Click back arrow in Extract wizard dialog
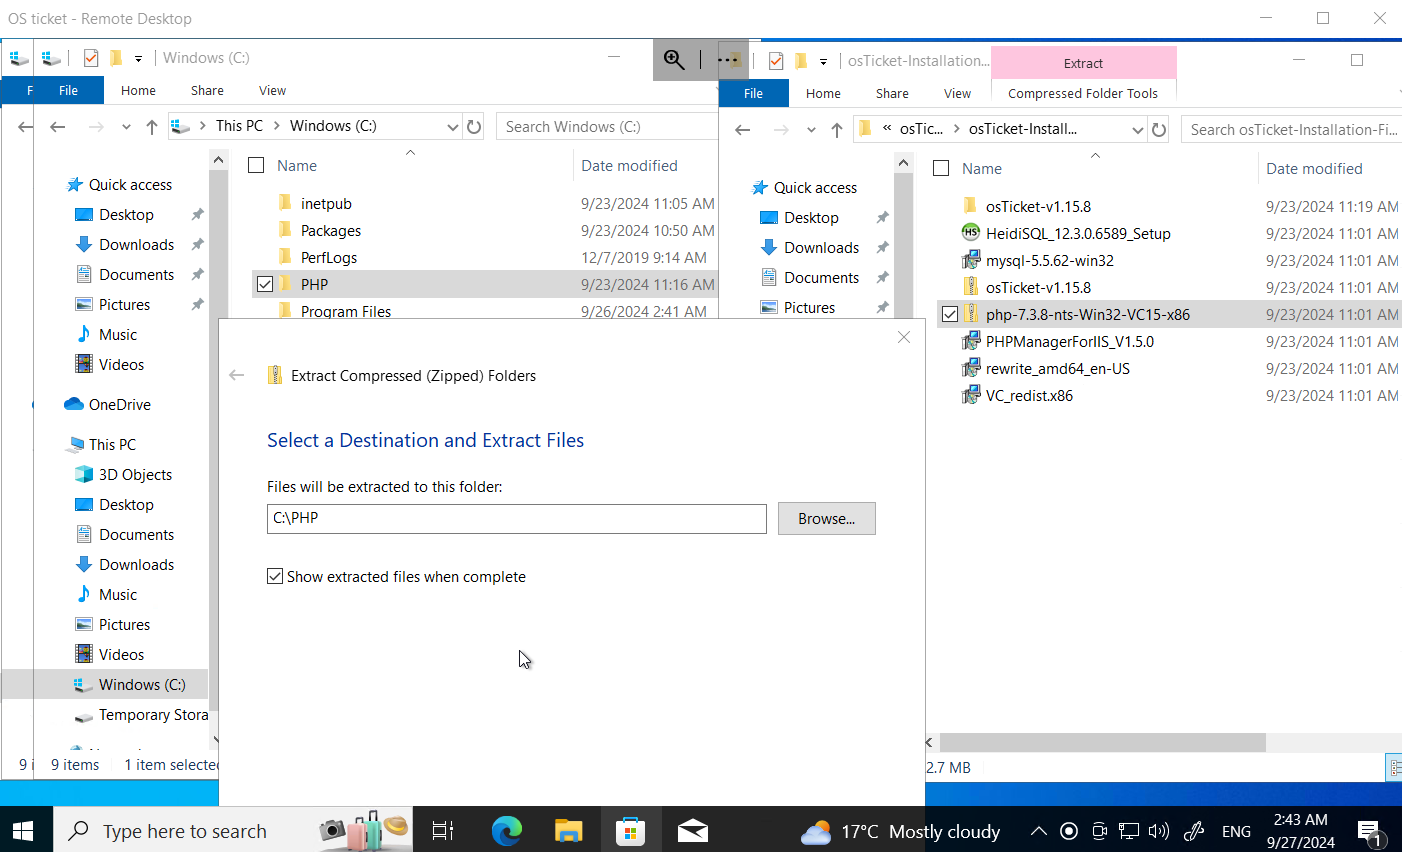1402x852 pixels. pos(237,375)
